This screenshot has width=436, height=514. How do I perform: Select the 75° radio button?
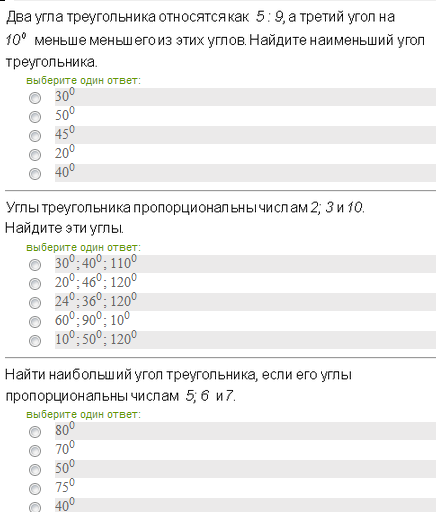35,489
